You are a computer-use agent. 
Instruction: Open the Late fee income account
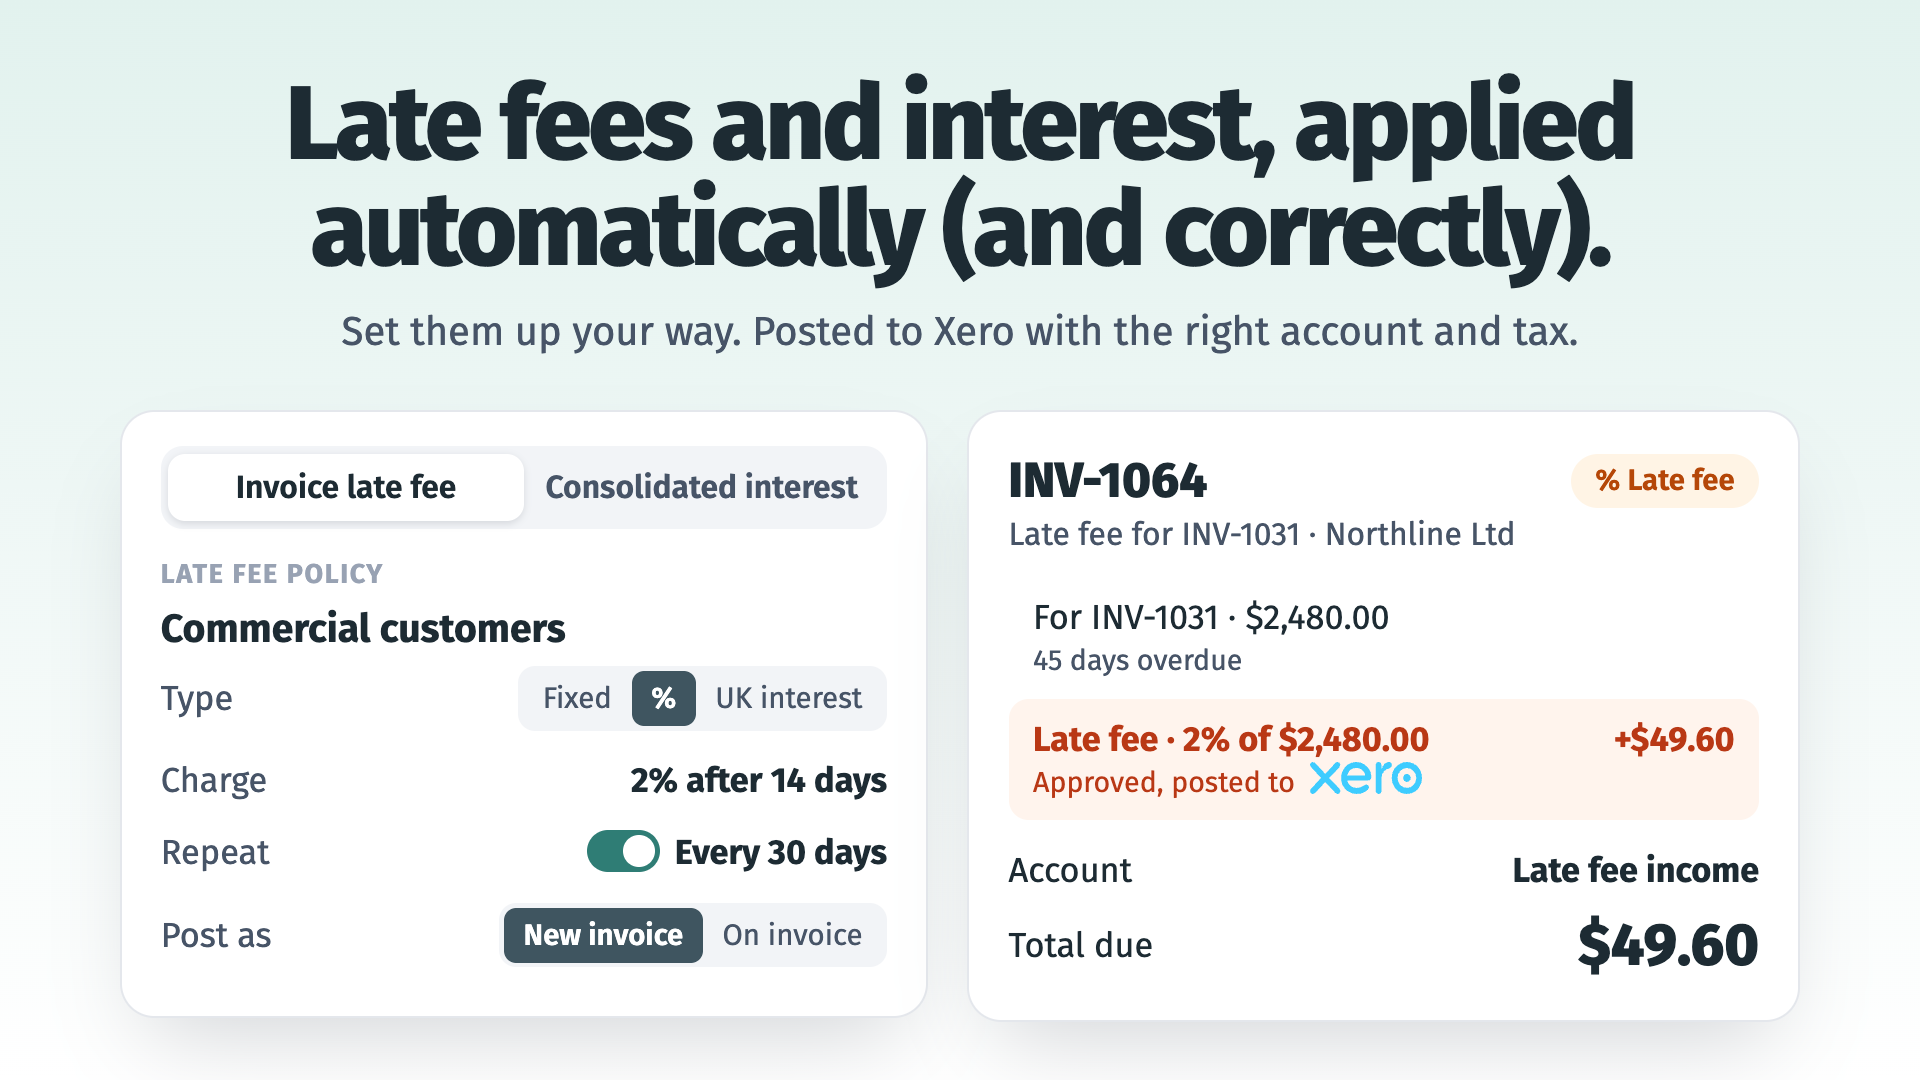[1635, 870]
